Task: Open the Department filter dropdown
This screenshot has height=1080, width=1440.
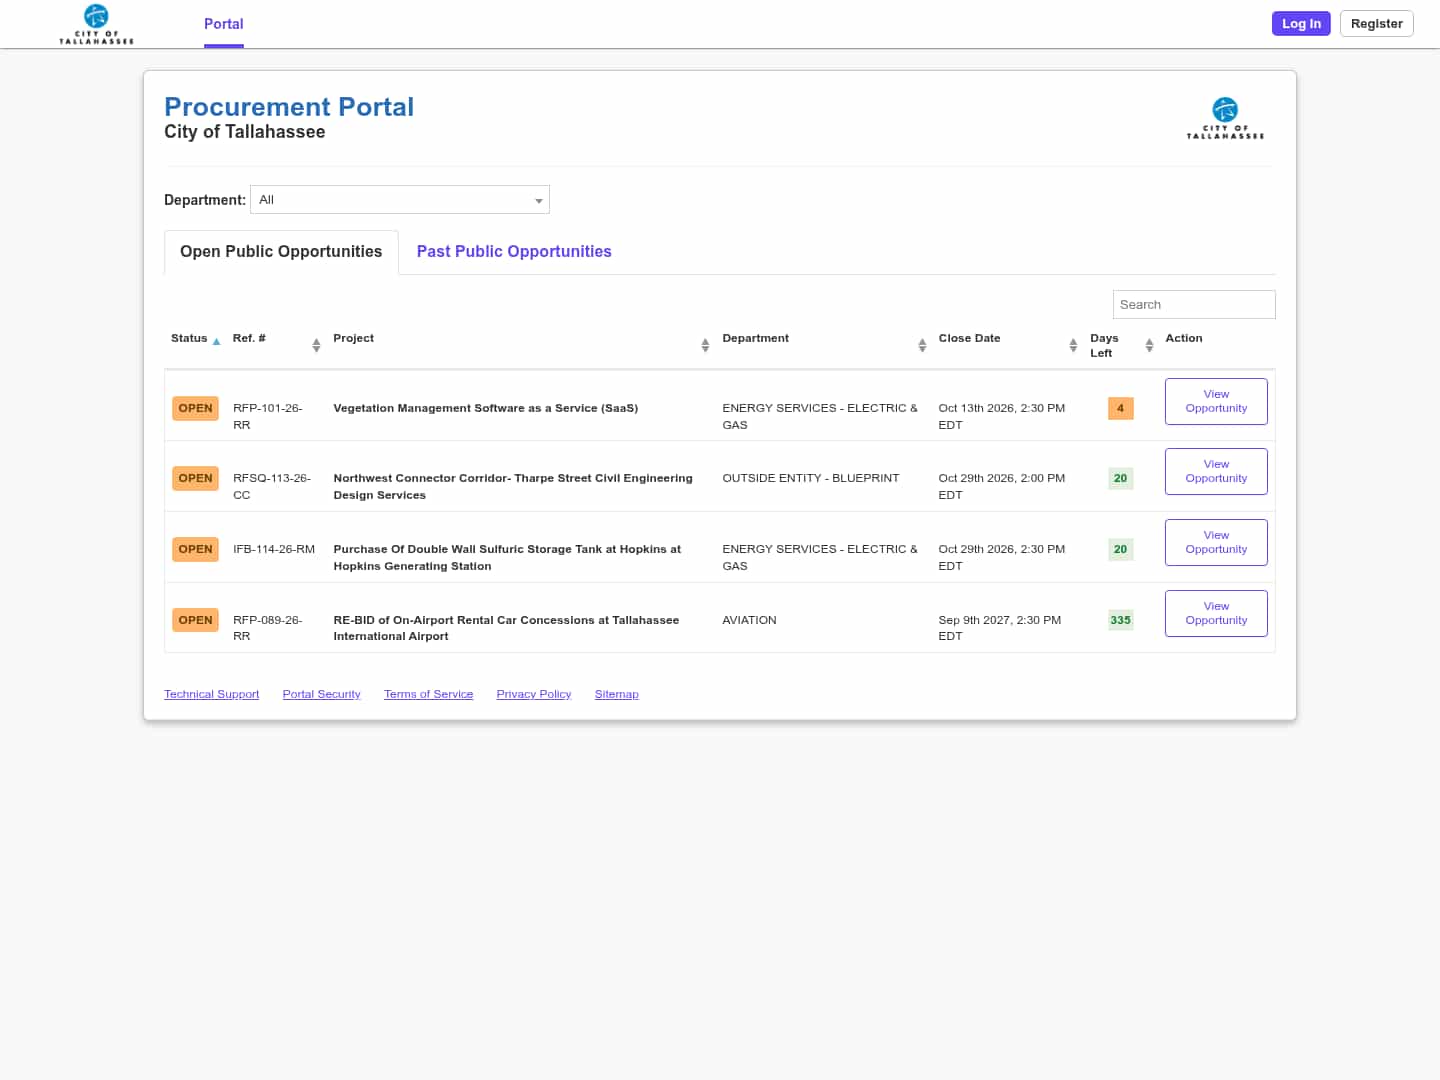Action: 400,200
